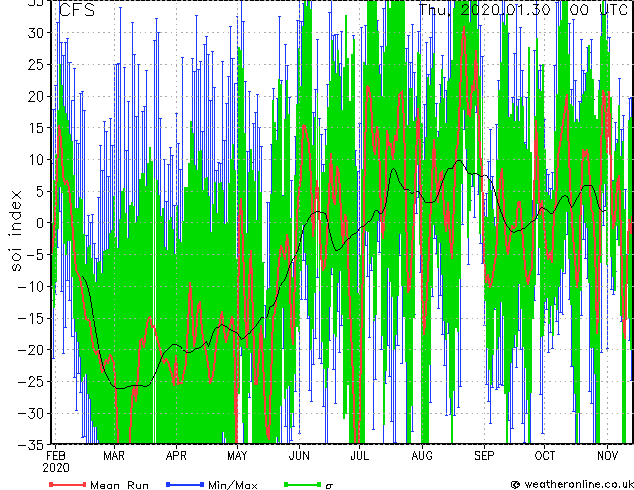The width and height of the screenshot is (634, 490).
Task: Click the '00 UTC' time label
Action: tap(598, 10)
